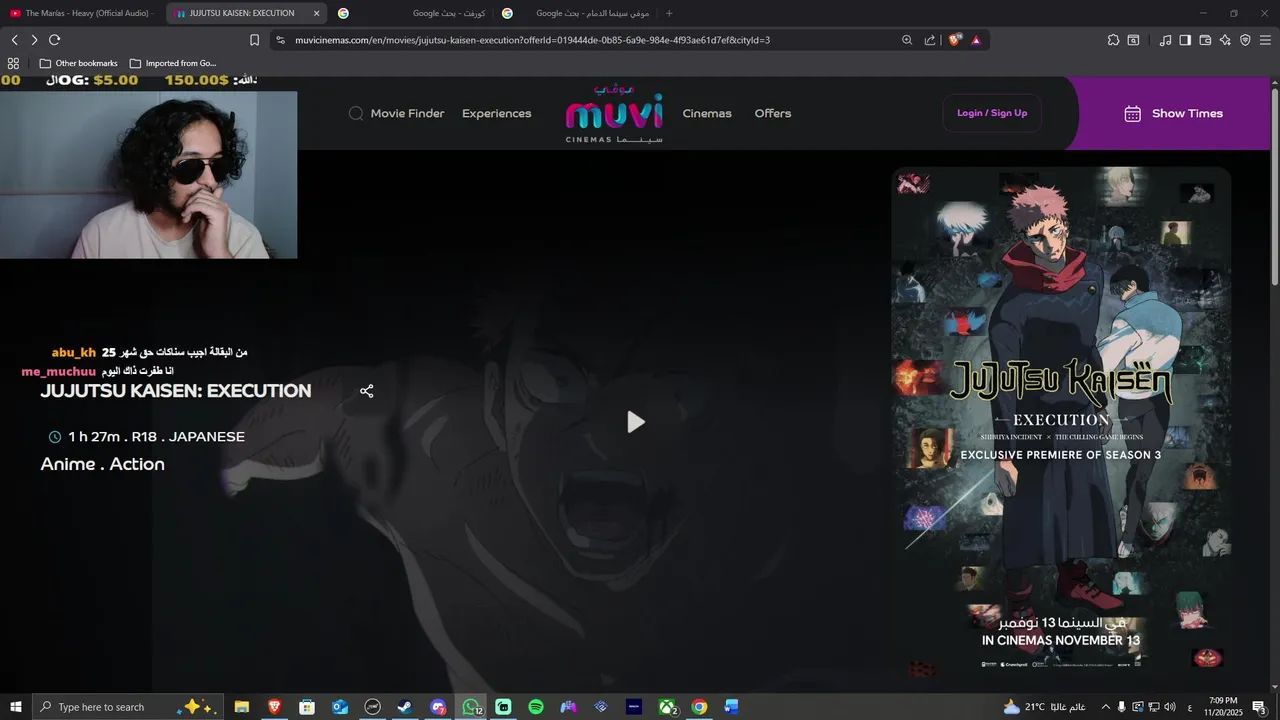The height and width of the screenshot is (720, 1280).
Task: Go to the Cinemas page
Action: pos(707,113)
